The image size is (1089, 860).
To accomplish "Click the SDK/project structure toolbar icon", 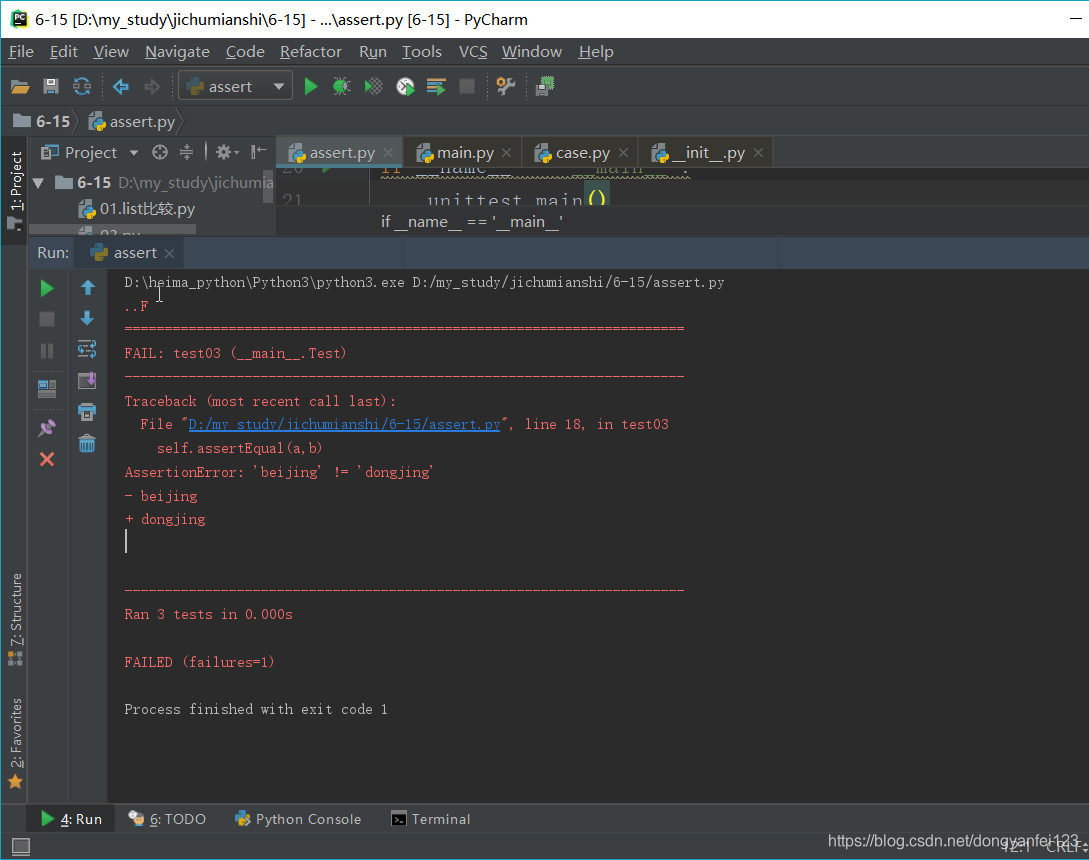I will [545, 86].
